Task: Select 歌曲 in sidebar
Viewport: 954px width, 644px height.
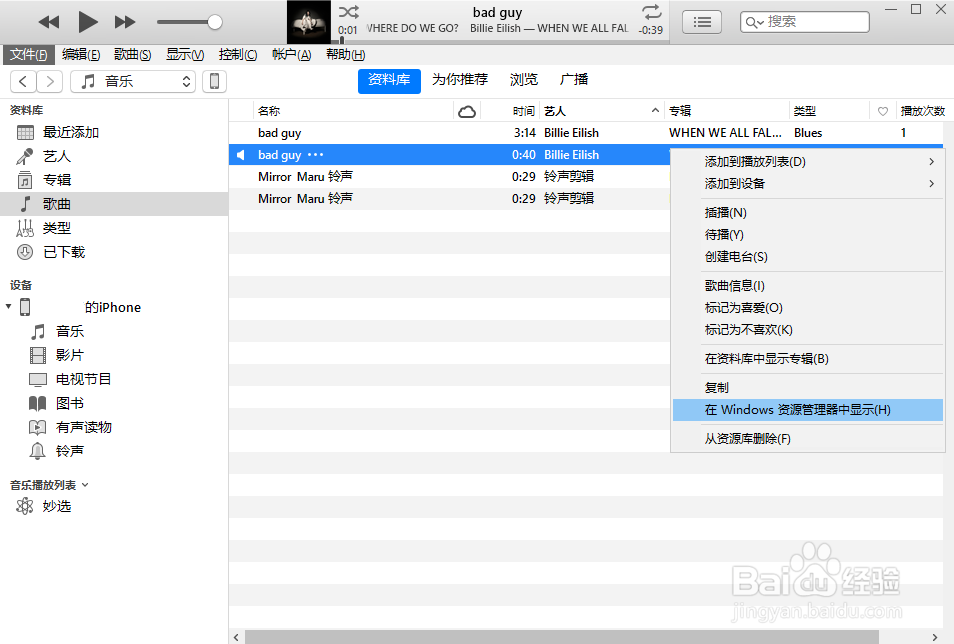Action: click(114, 204)
